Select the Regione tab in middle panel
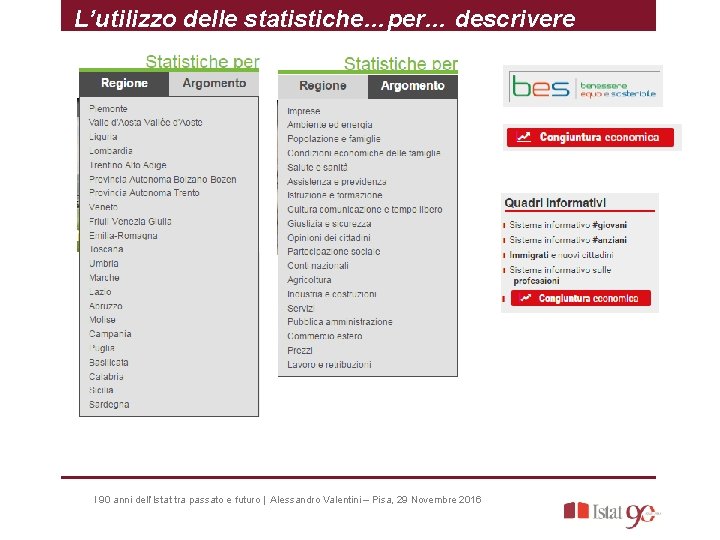This screenshot has width=720, height=540. pyautogui.click(x=322, y=86)
